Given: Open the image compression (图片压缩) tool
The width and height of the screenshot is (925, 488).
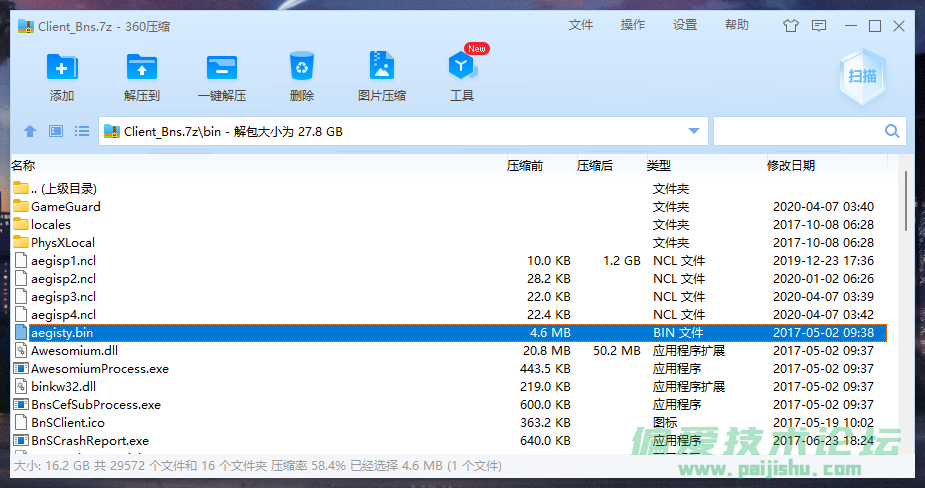Looking at the screenshot, I should pyautogui.click(x=382, y=65).
